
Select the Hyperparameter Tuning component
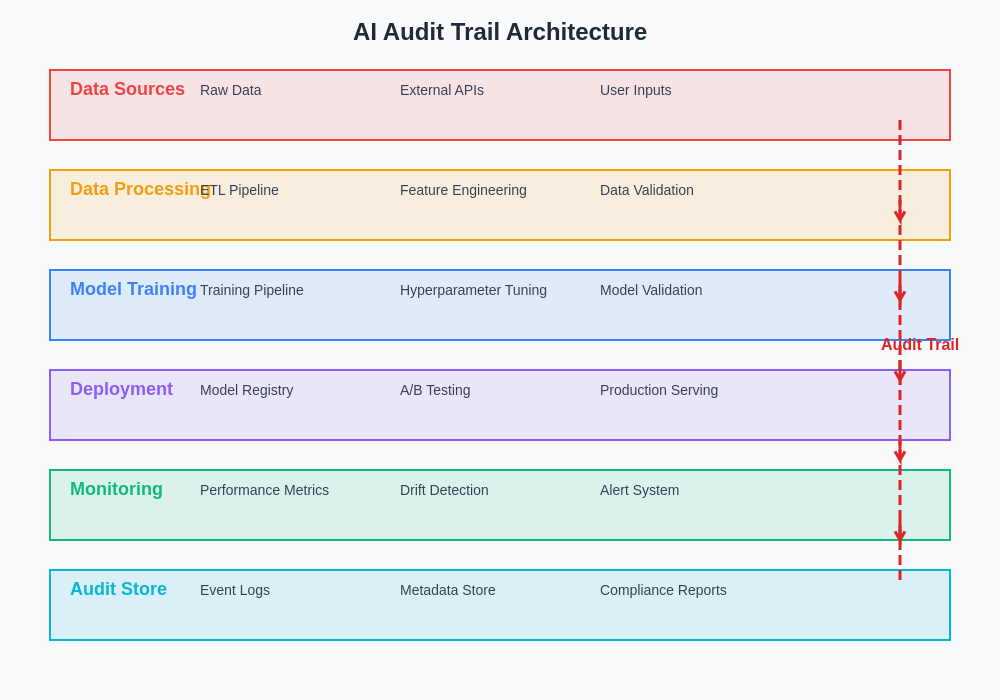tap(473, 290)
